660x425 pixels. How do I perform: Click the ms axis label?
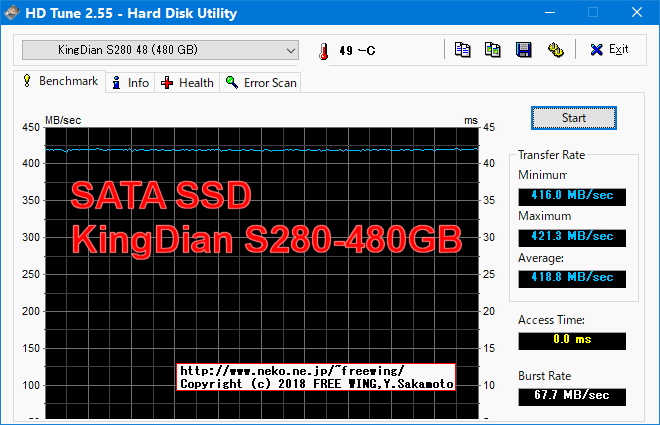[x=471, y=120]
